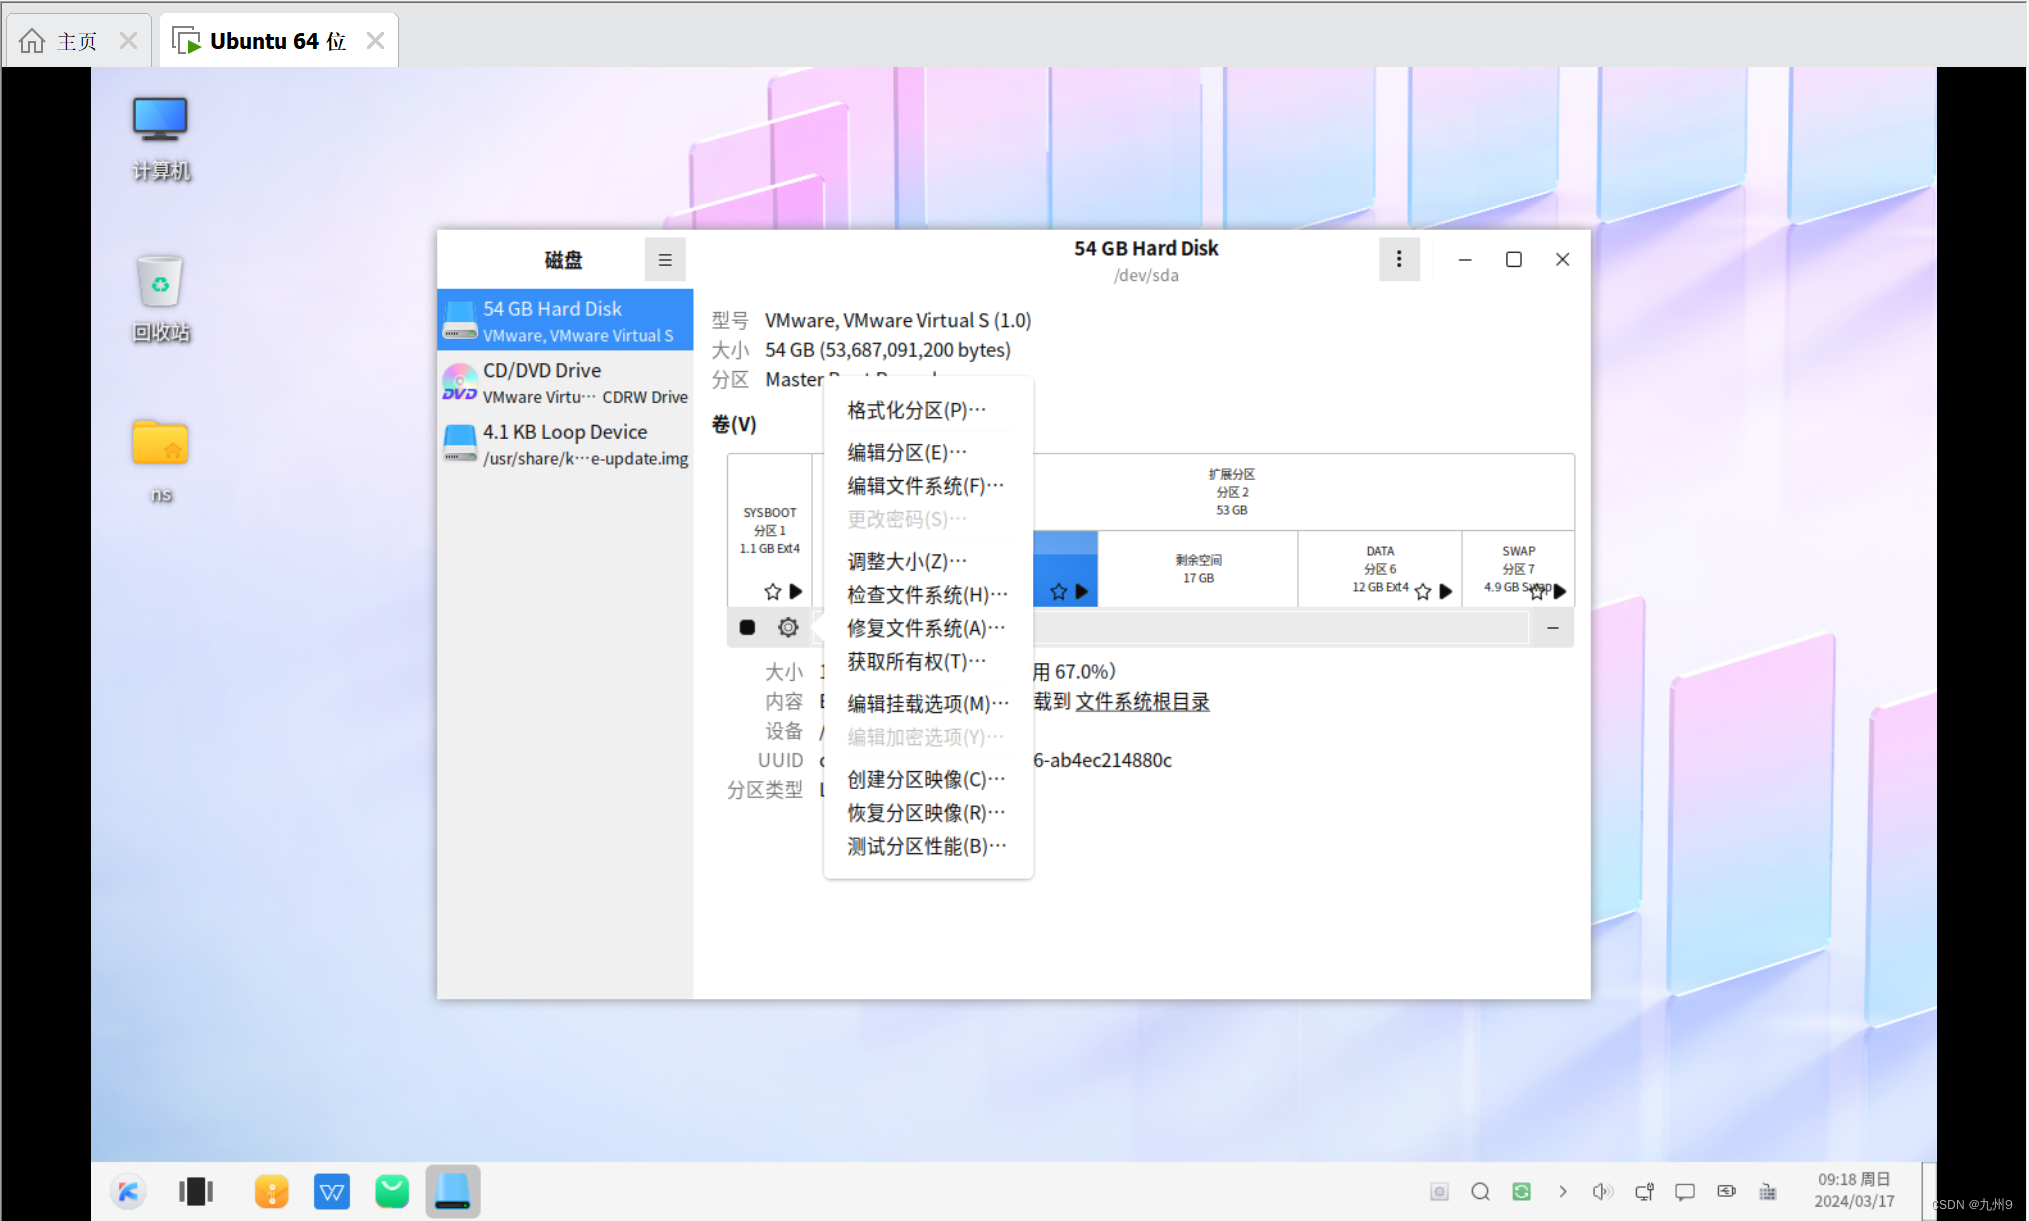The height and width of the screenshot is (1221, 2029).
Task: Click the star icon on SYSBOOT partition
Action: click(772, 591)
